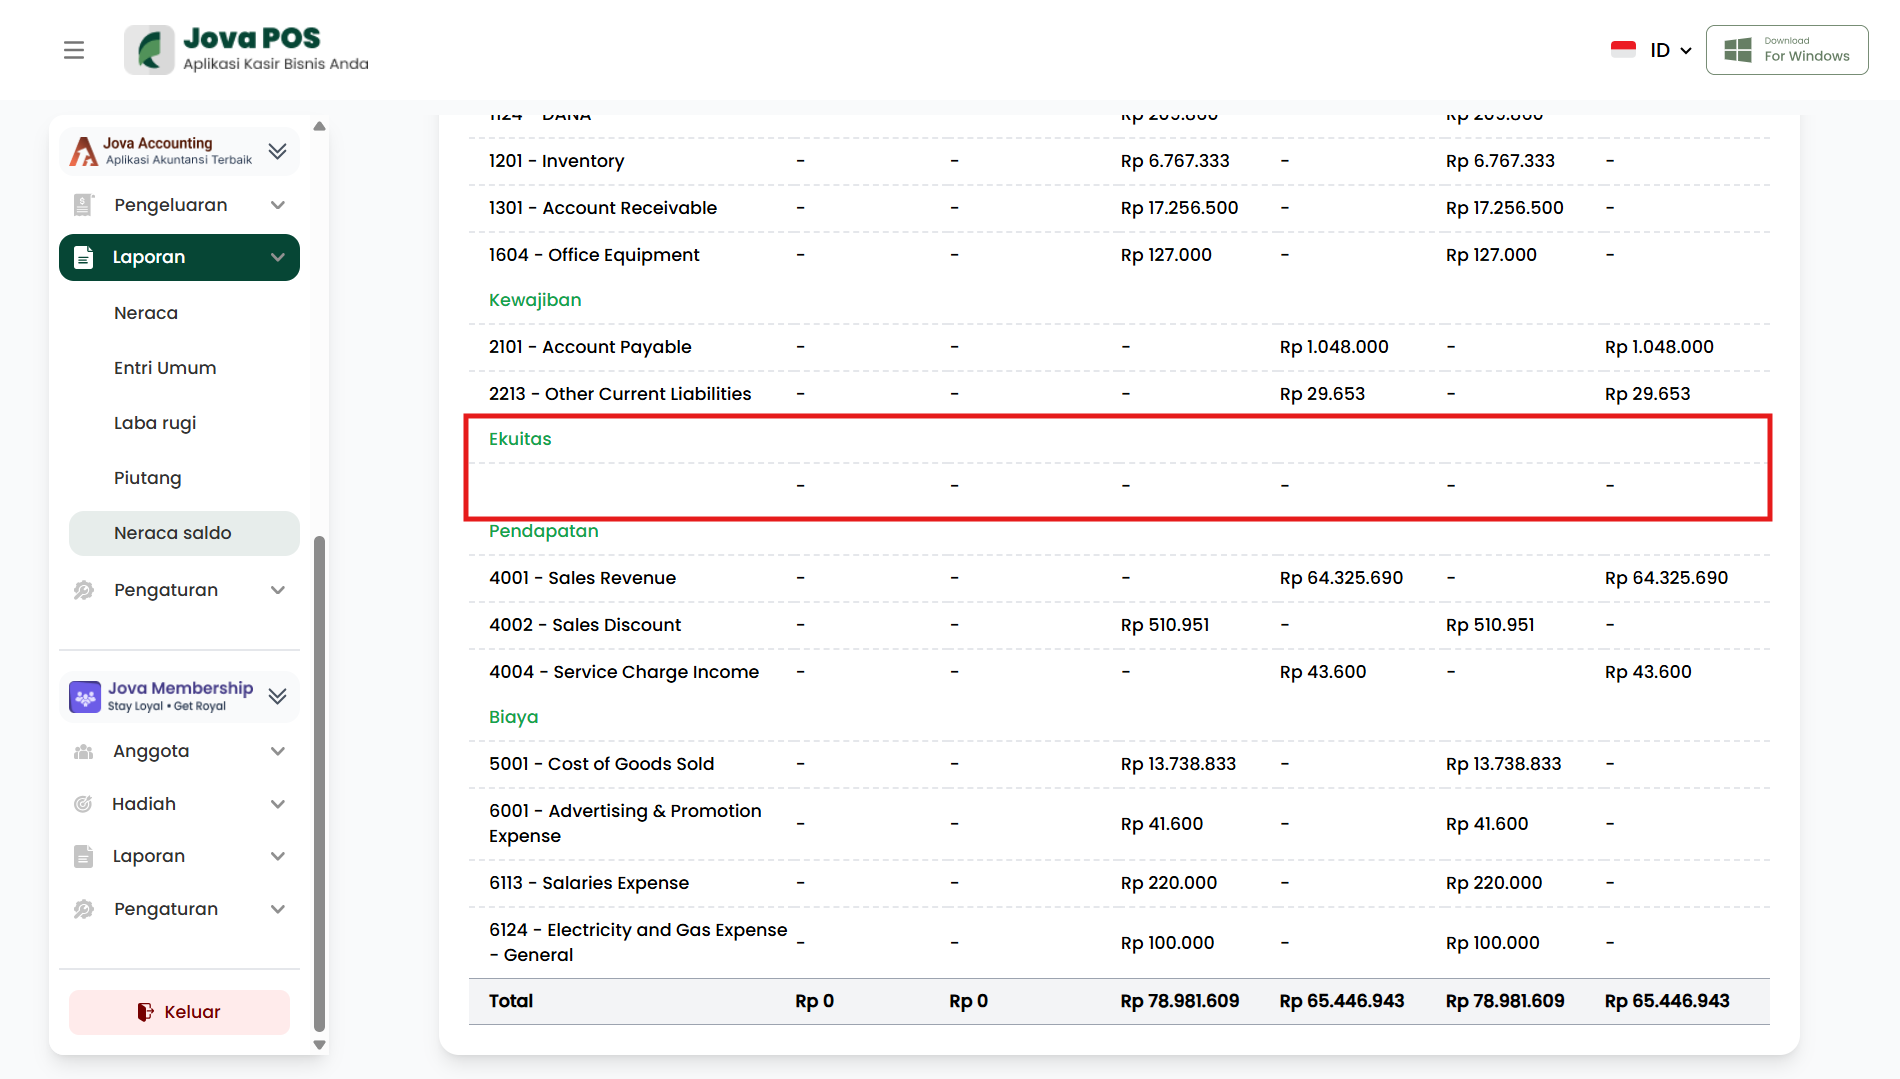The width and height of the screenshot is (1900, 1079).
Task: Click the Jova Accounting logo icon
Action: [x=84, y=151]
